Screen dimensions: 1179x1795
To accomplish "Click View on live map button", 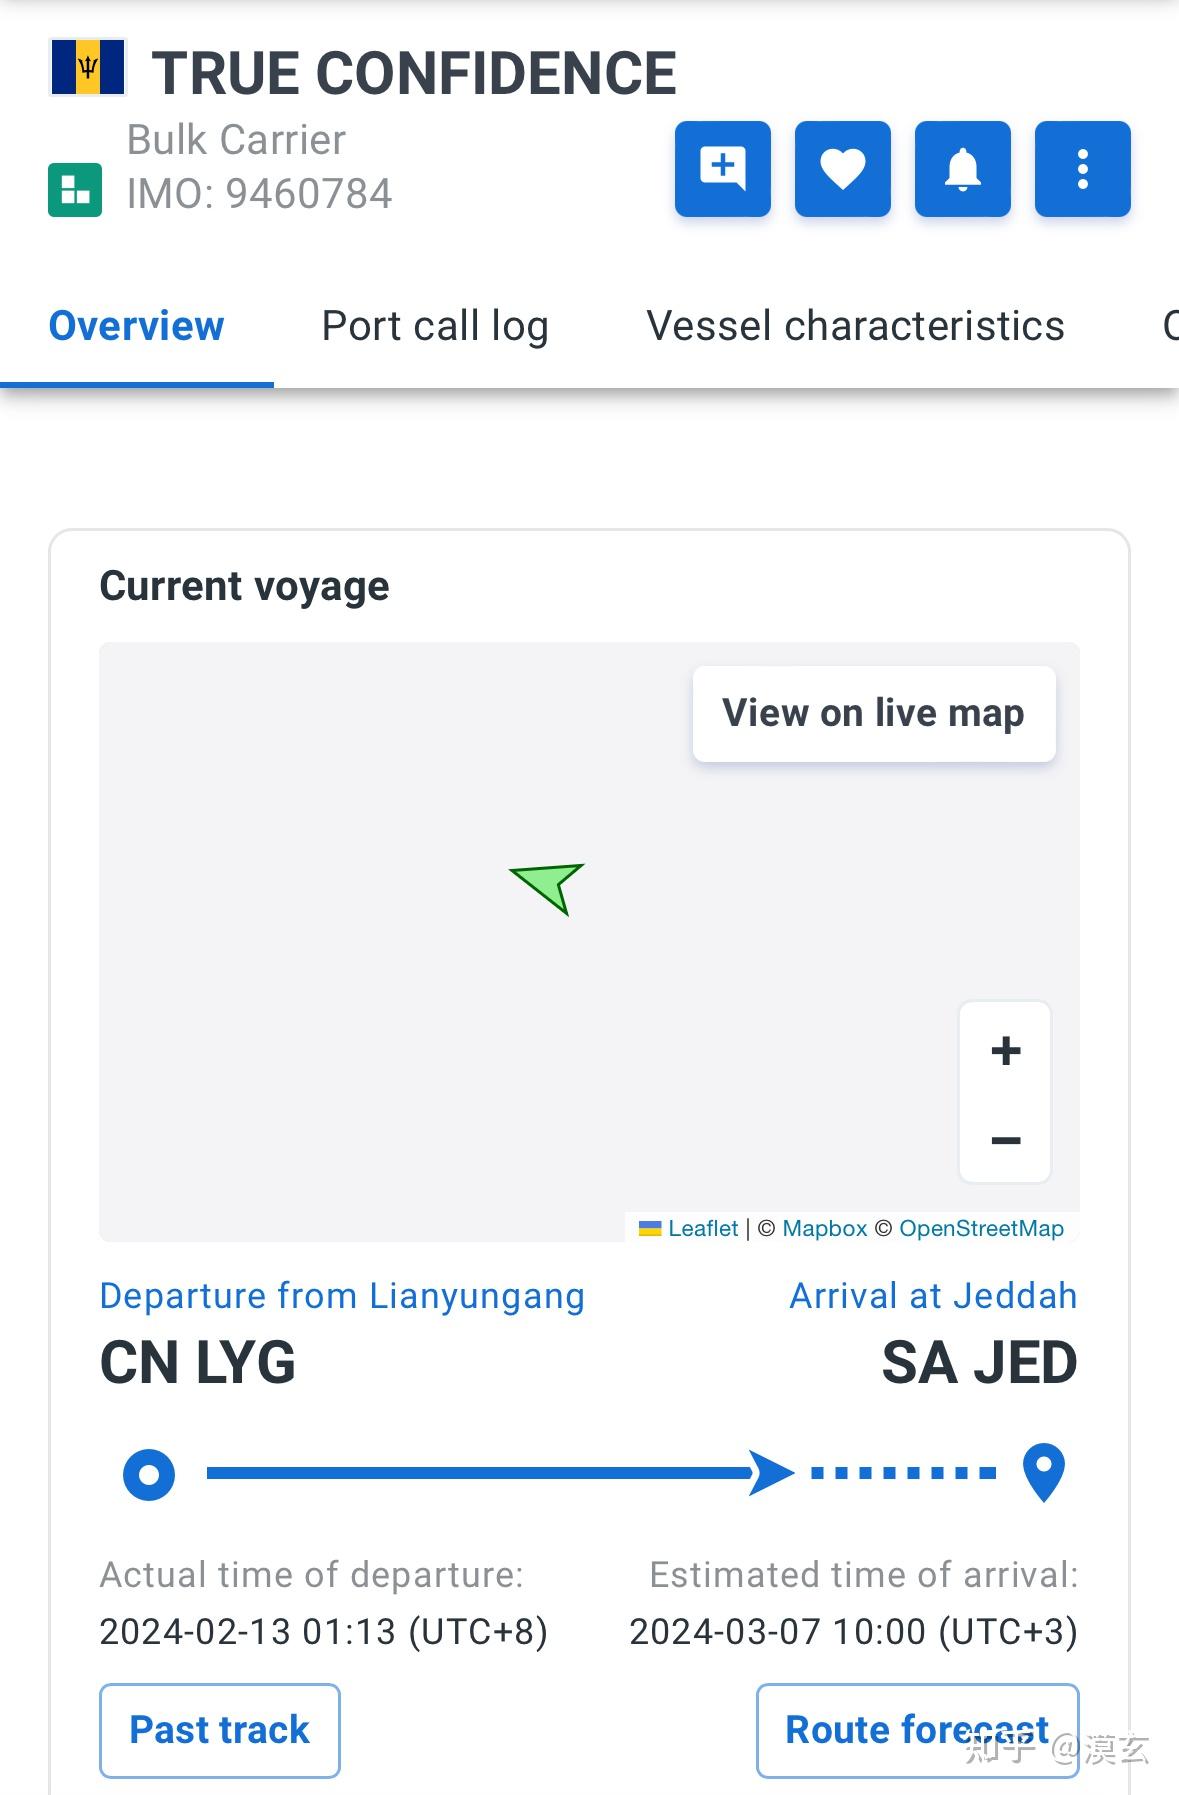I will click(874, 713).
